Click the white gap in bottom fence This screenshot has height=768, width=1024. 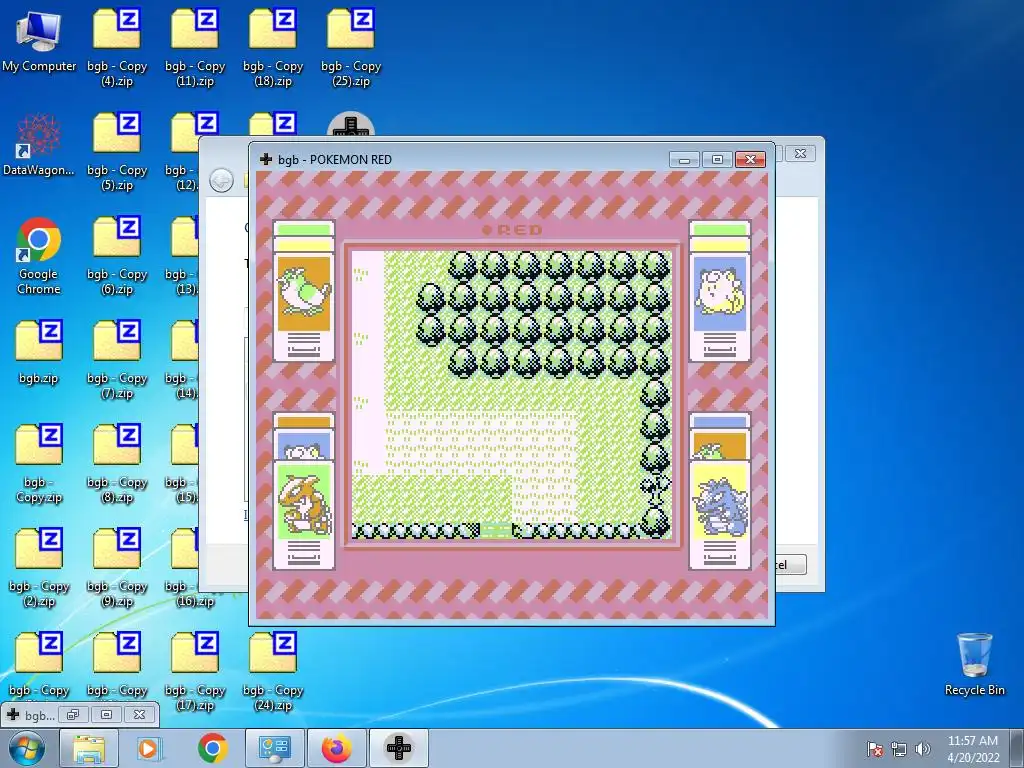496,530
